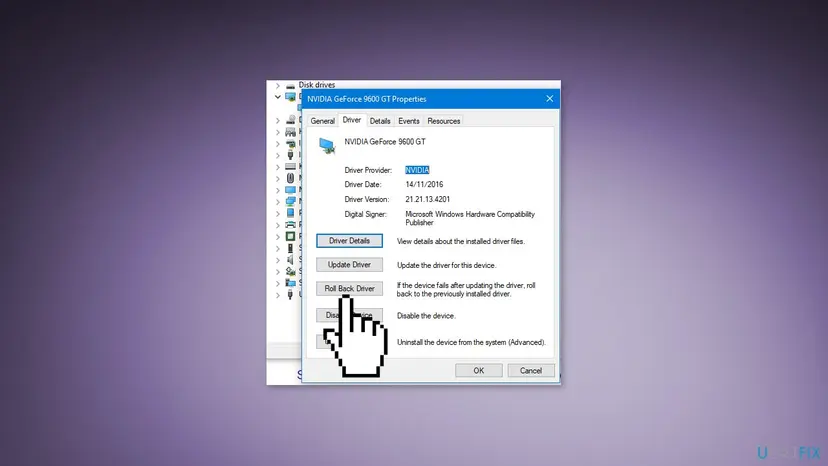Expand the DVD drive category chevron

pyautogui.click(x=278, y=120)
